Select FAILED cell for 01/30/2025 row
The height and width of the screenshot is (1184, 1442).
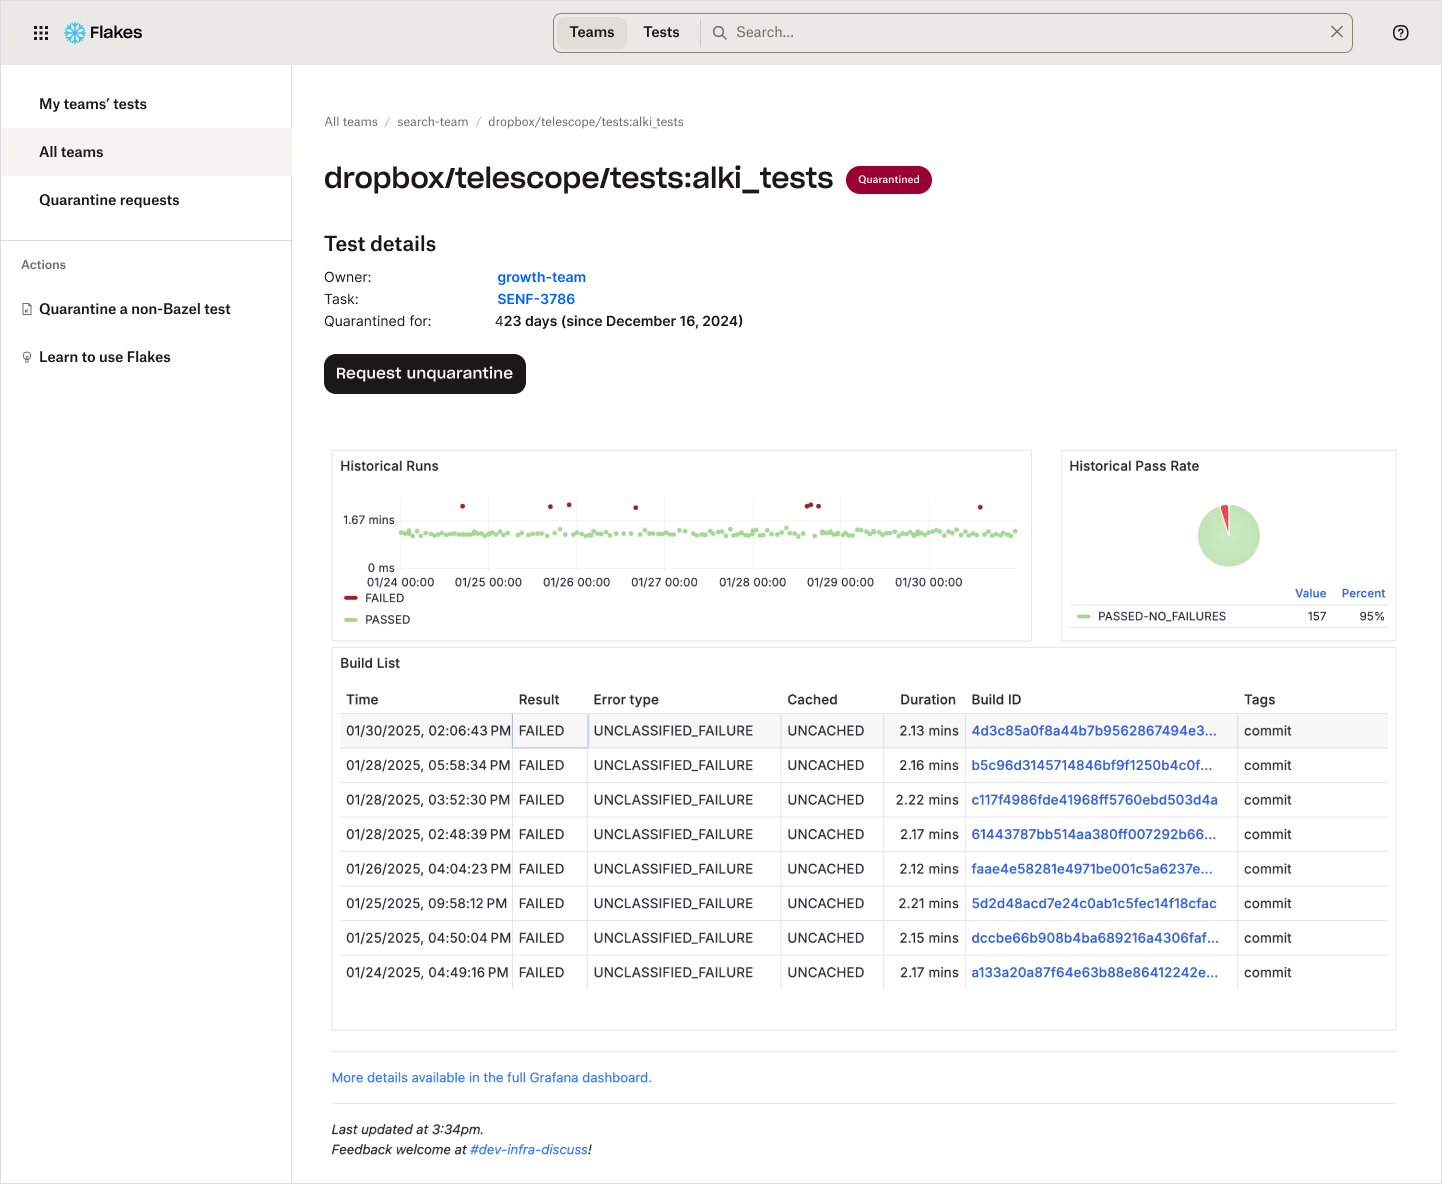[x=550, y=731]
